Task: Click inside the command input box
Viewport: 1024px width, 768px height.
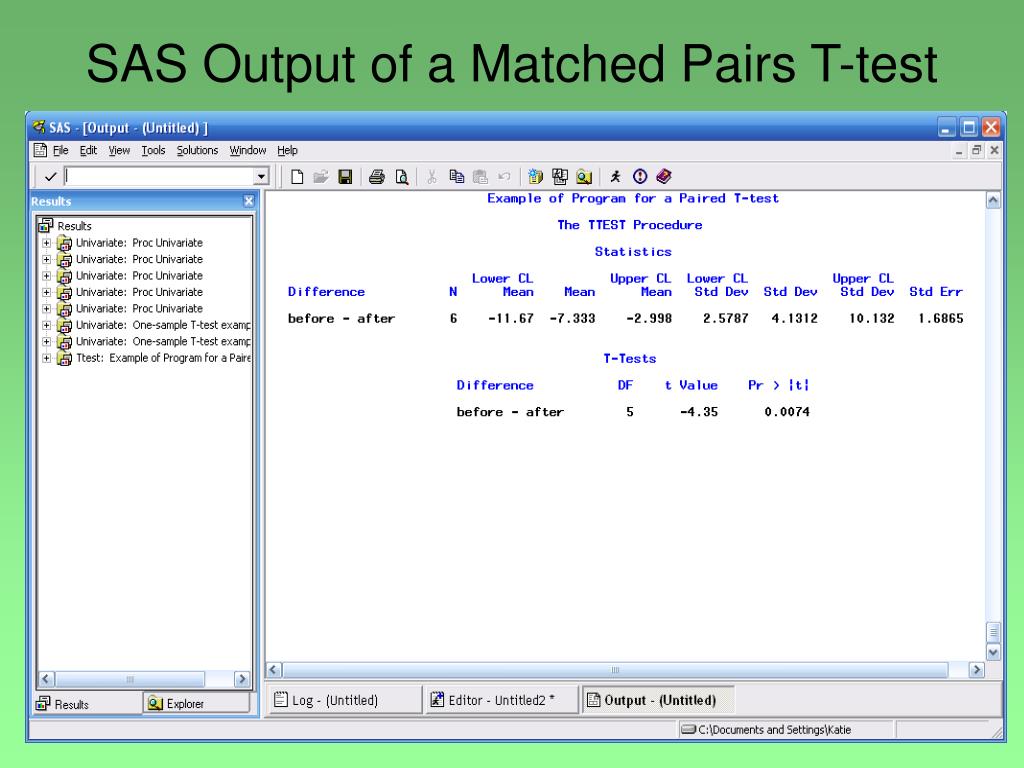Action: click(x=160, y=177)
